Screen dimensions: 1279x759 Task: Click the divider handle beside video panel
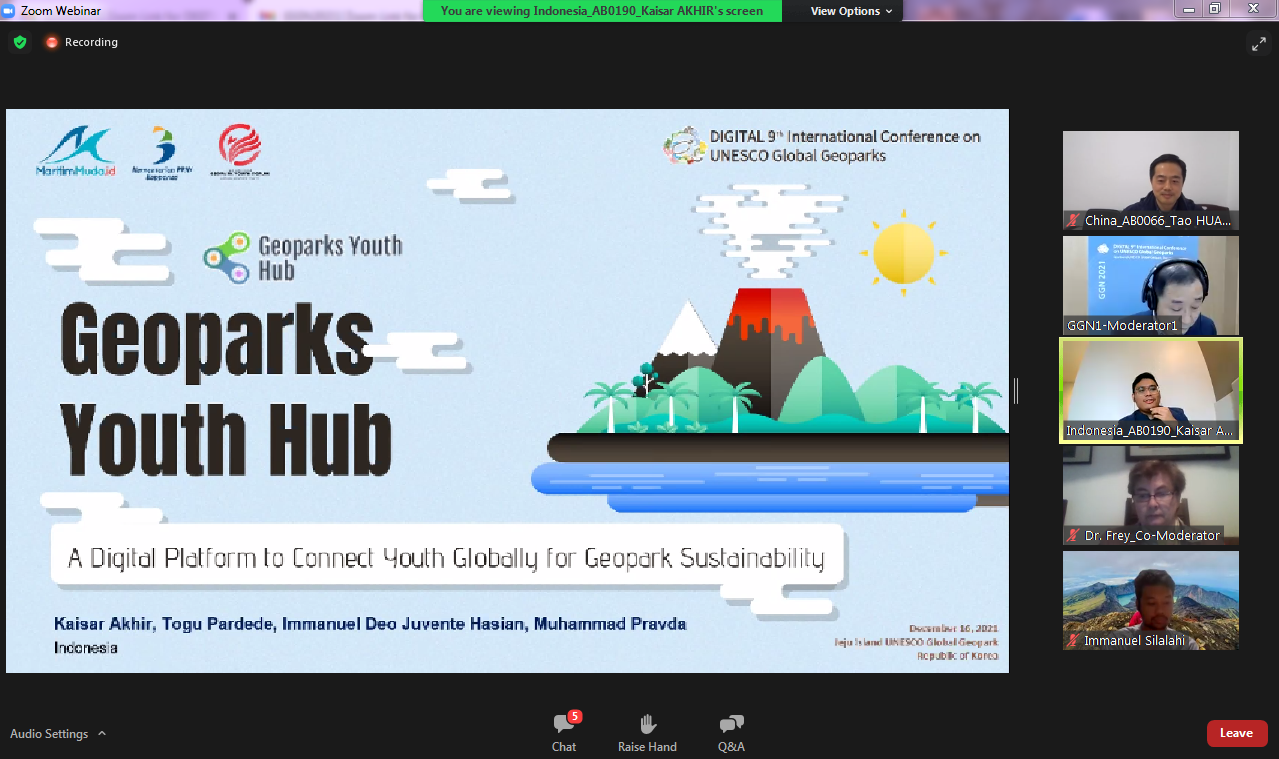(x=1016, y=391)
